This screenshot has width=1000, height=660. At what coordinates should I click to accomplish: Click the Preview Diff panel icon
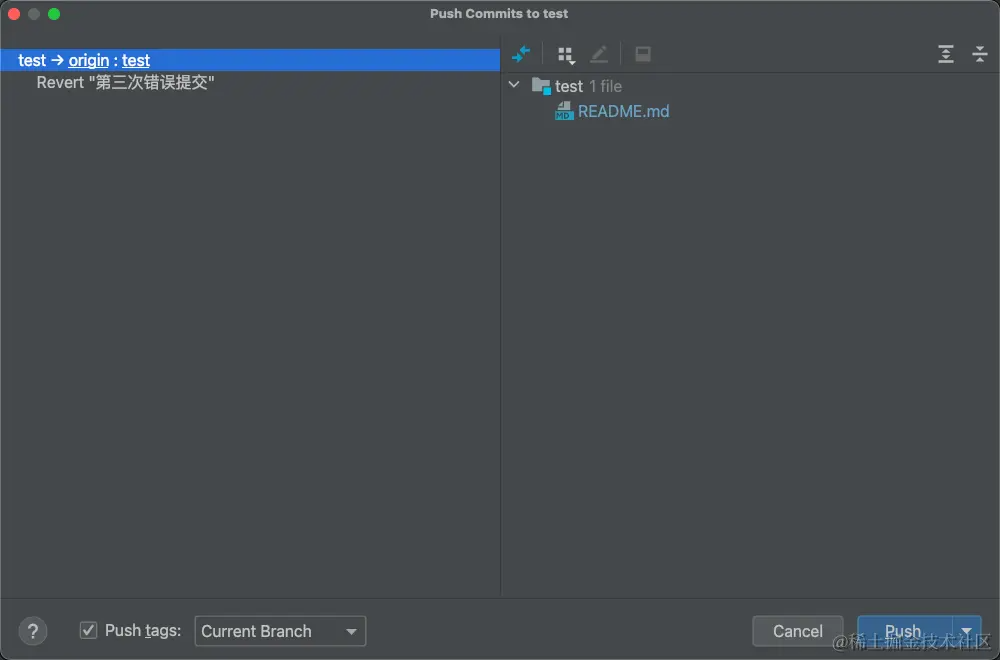643,54
